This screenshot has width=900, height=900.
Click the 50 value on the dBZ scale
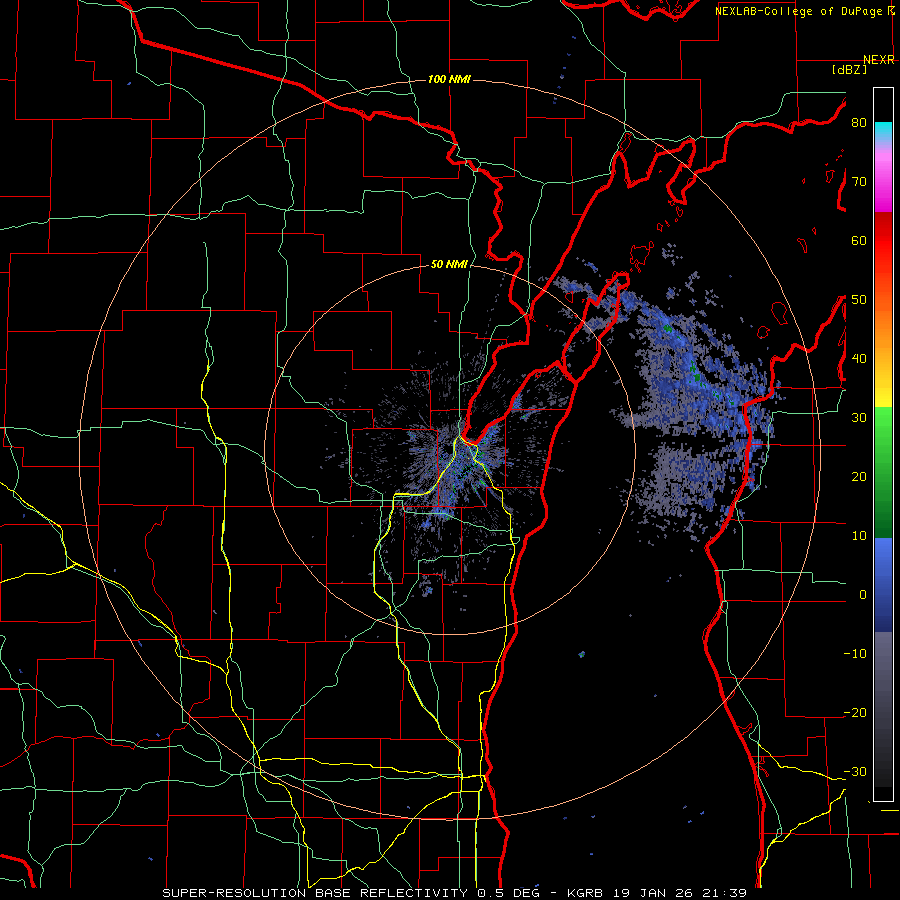click(859, 300)
